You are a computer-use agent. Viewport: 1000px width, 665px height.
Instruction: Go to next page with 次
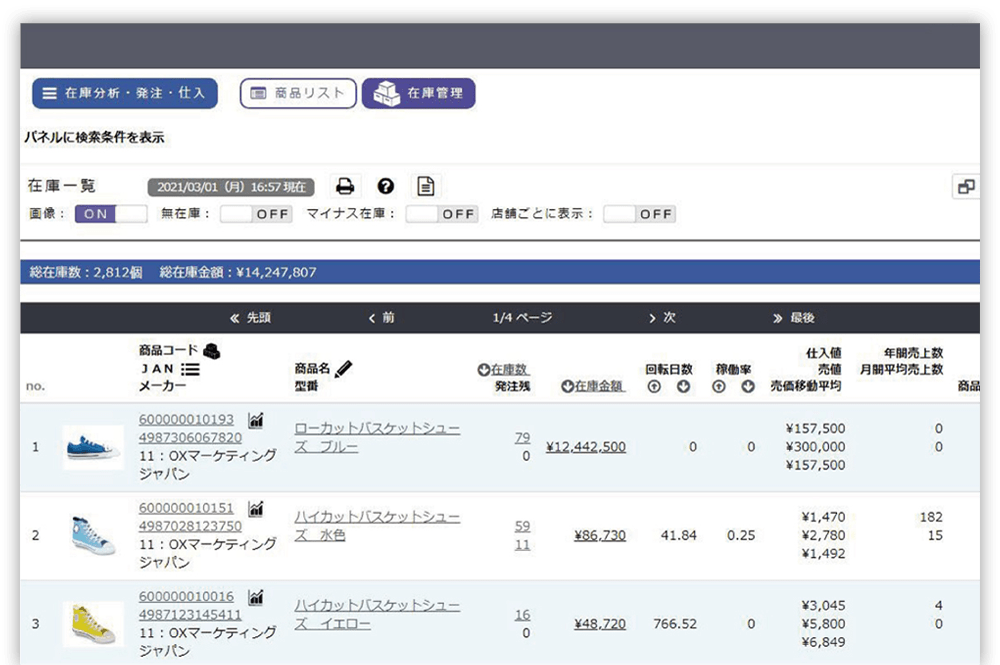(x=662, y=318)
